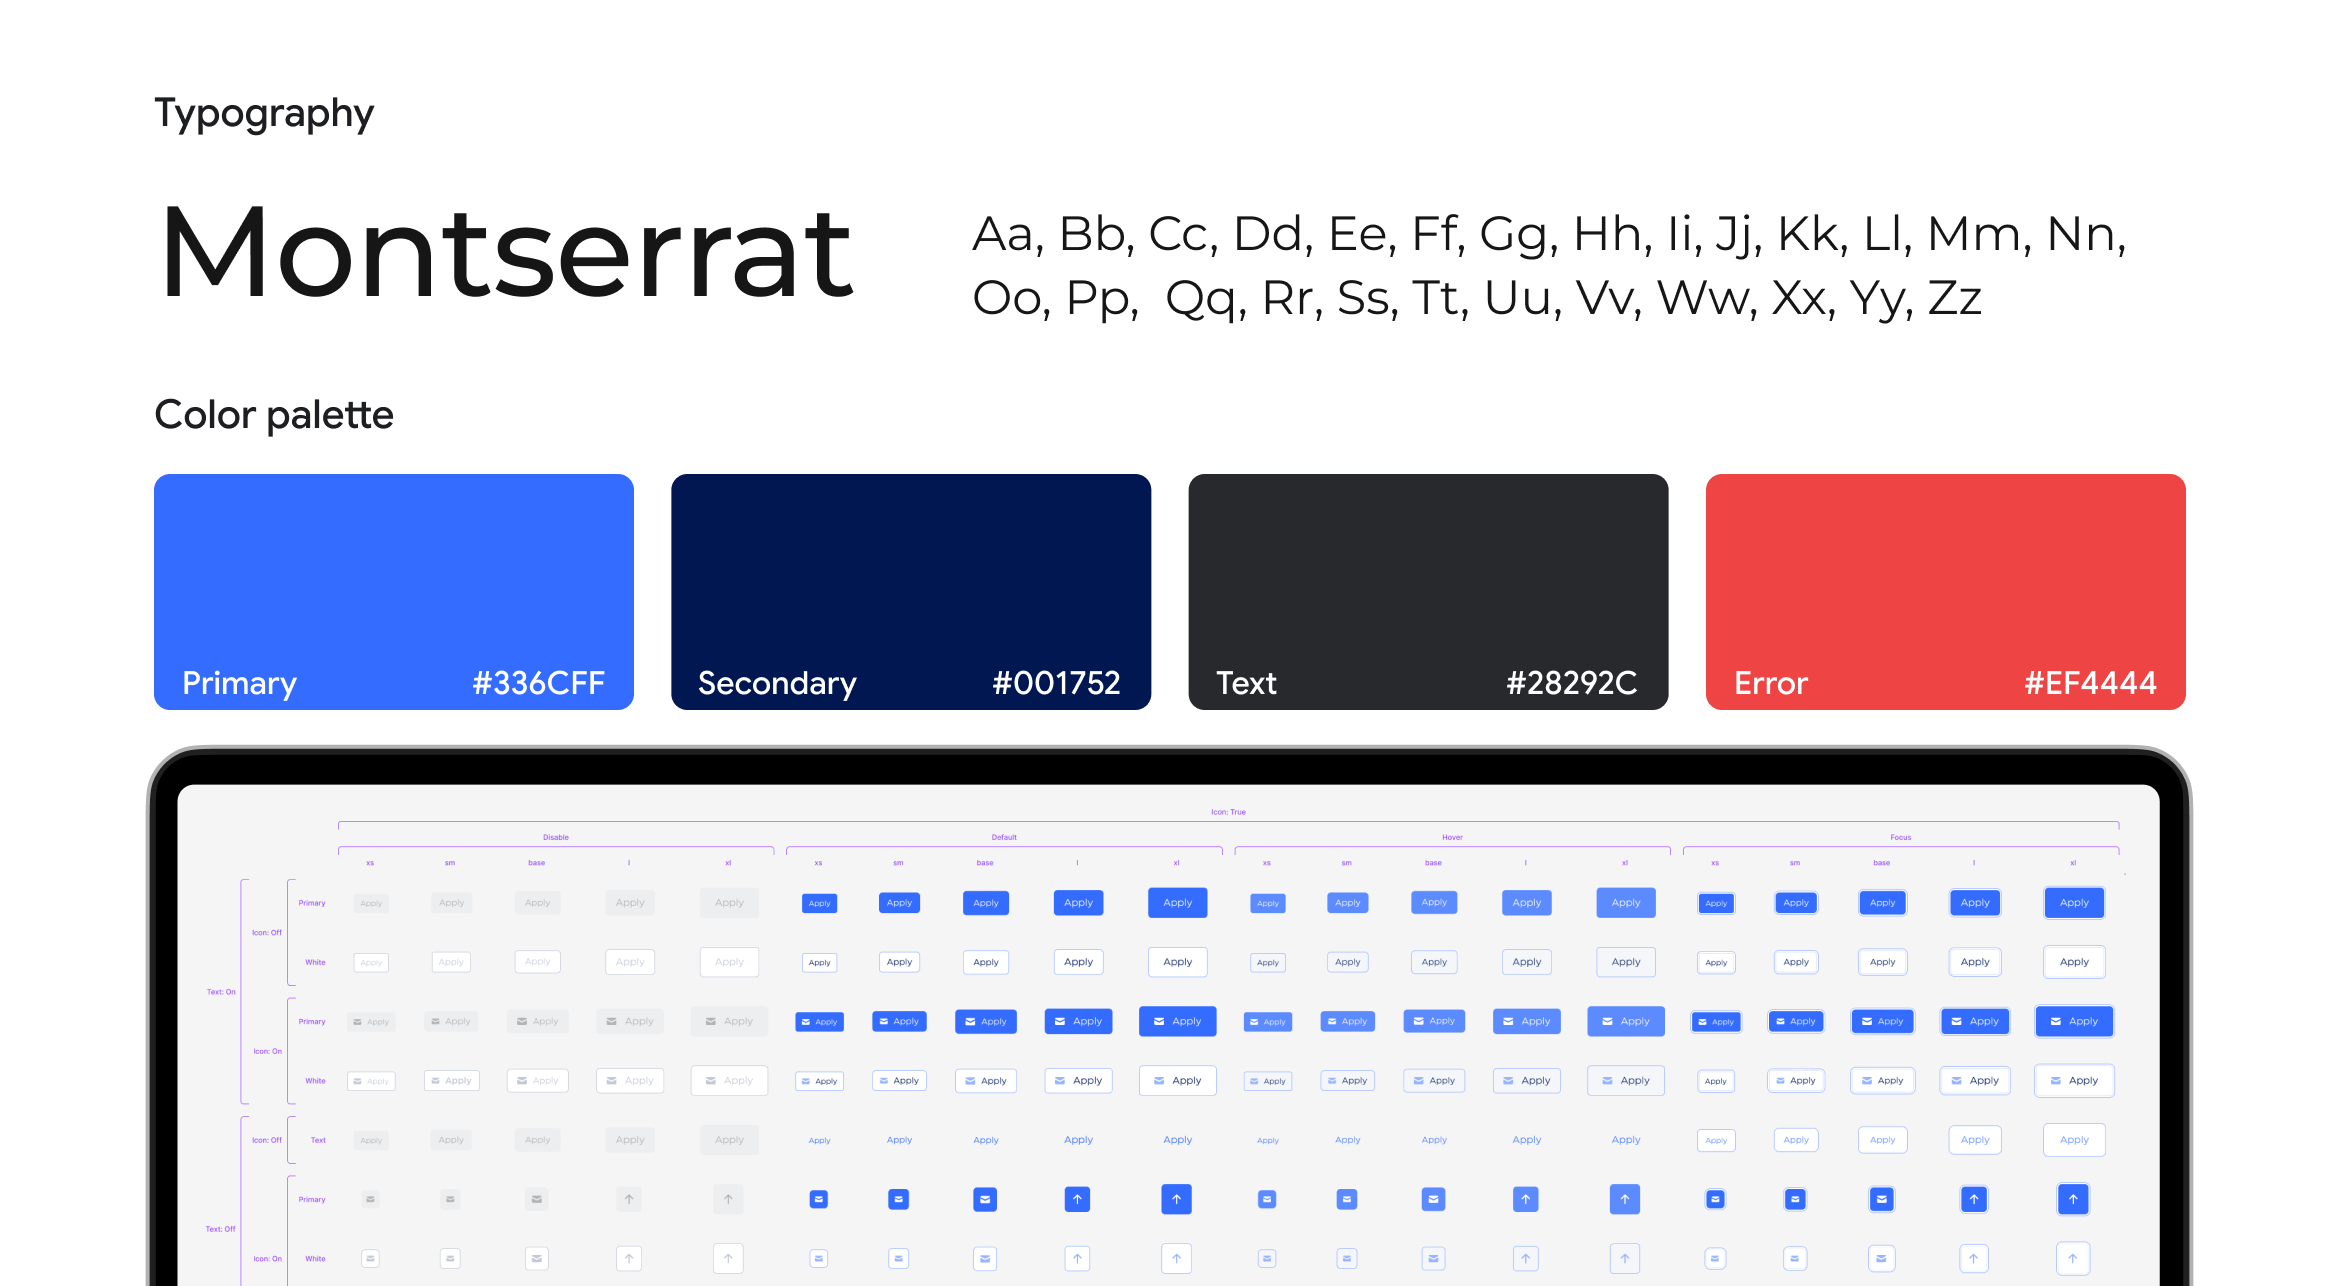Click the Default state column header
2340x1286 pixels.
(1004, 837)
